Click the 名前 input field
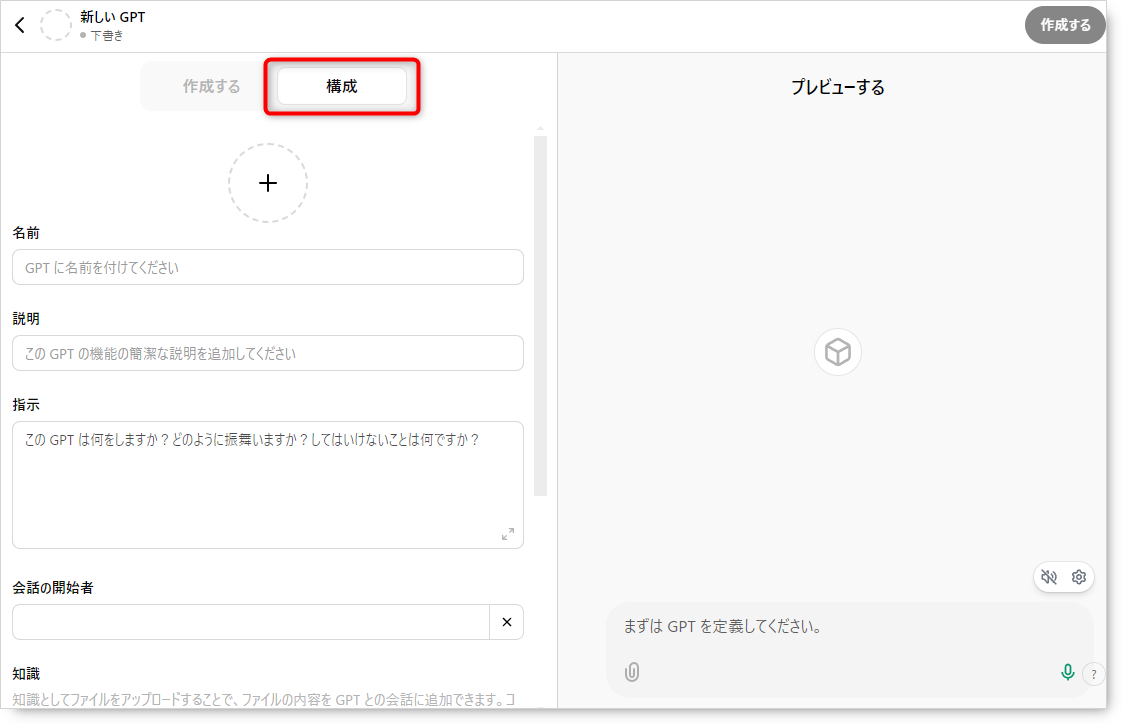 point(267,267)
